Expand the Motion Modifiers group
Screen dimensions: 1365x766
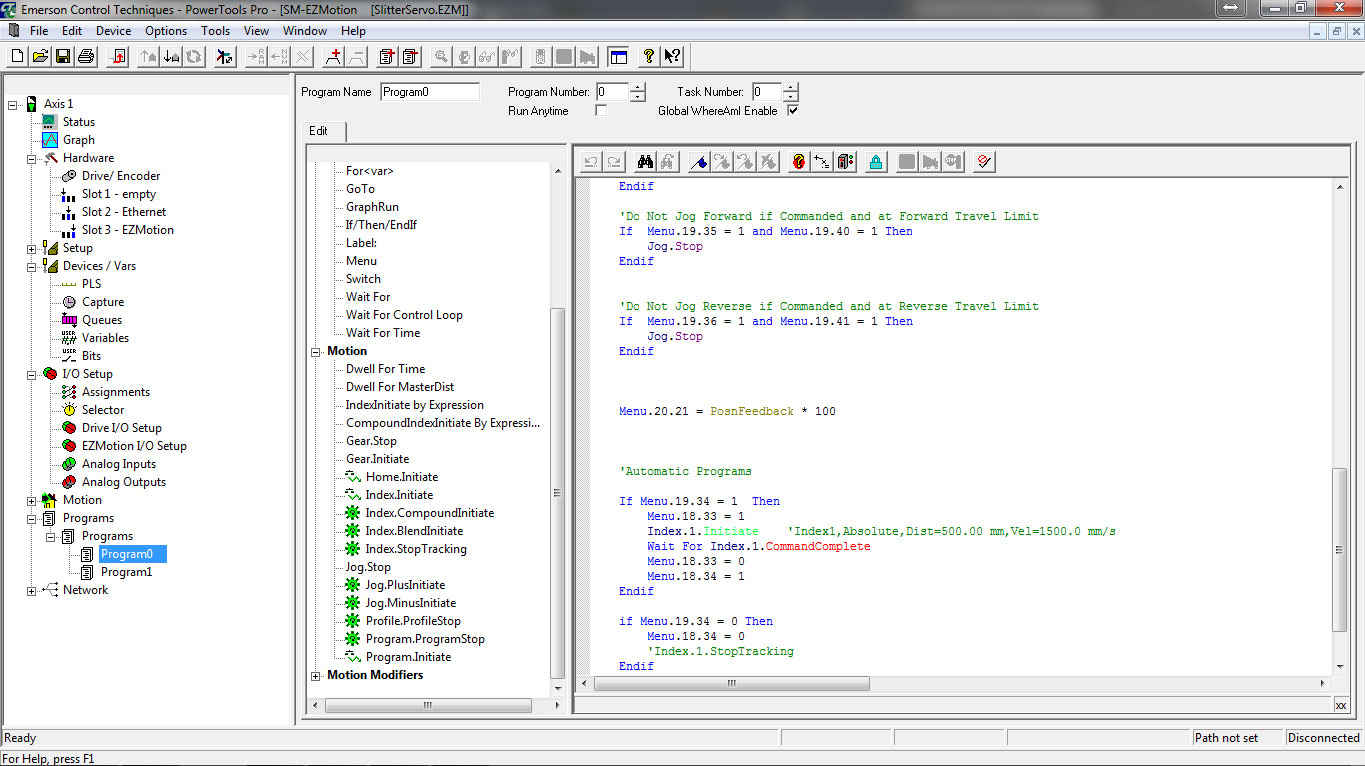tap(317, 676)
